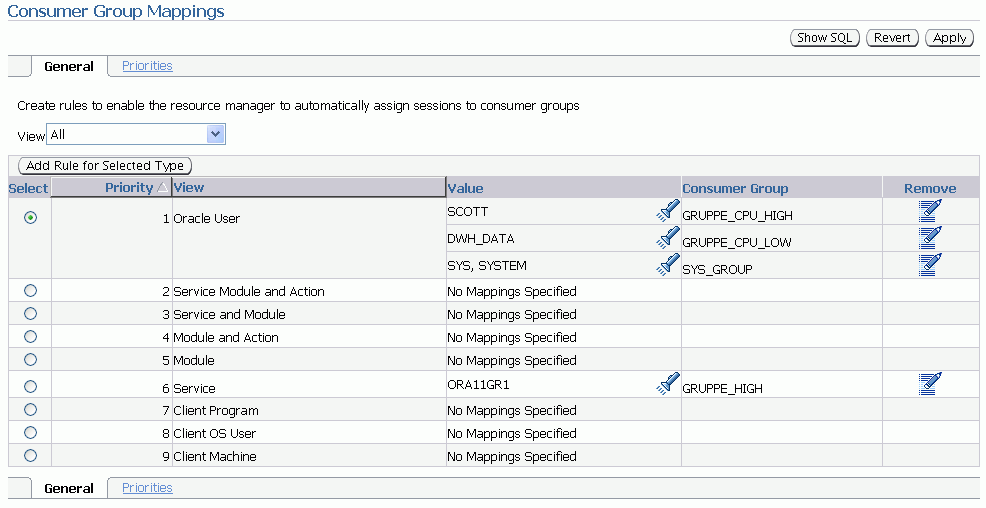Select the Client Machine radio button
The height and width of the screenshot is (508, 986).
[30, 456]
